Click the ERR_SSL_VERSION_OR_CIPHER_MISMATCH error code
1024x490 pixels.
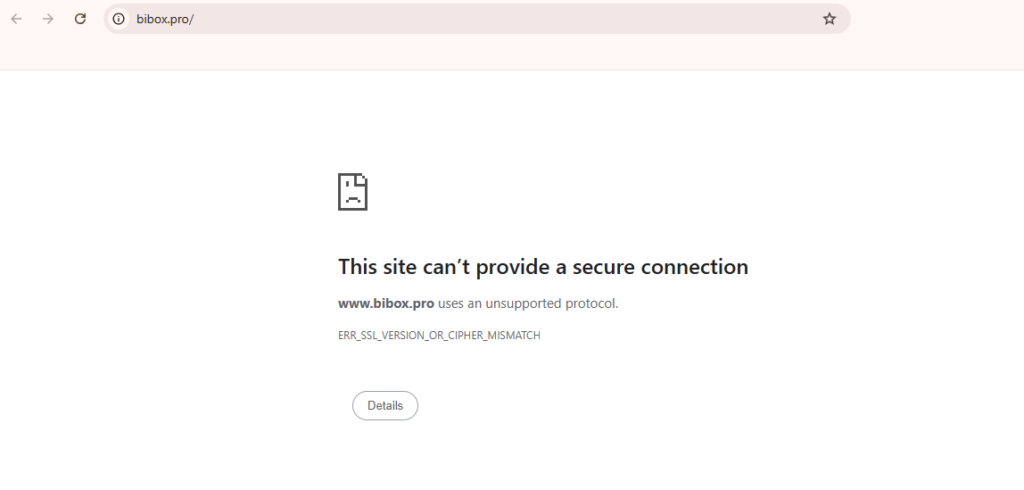(x=439, y=336)
